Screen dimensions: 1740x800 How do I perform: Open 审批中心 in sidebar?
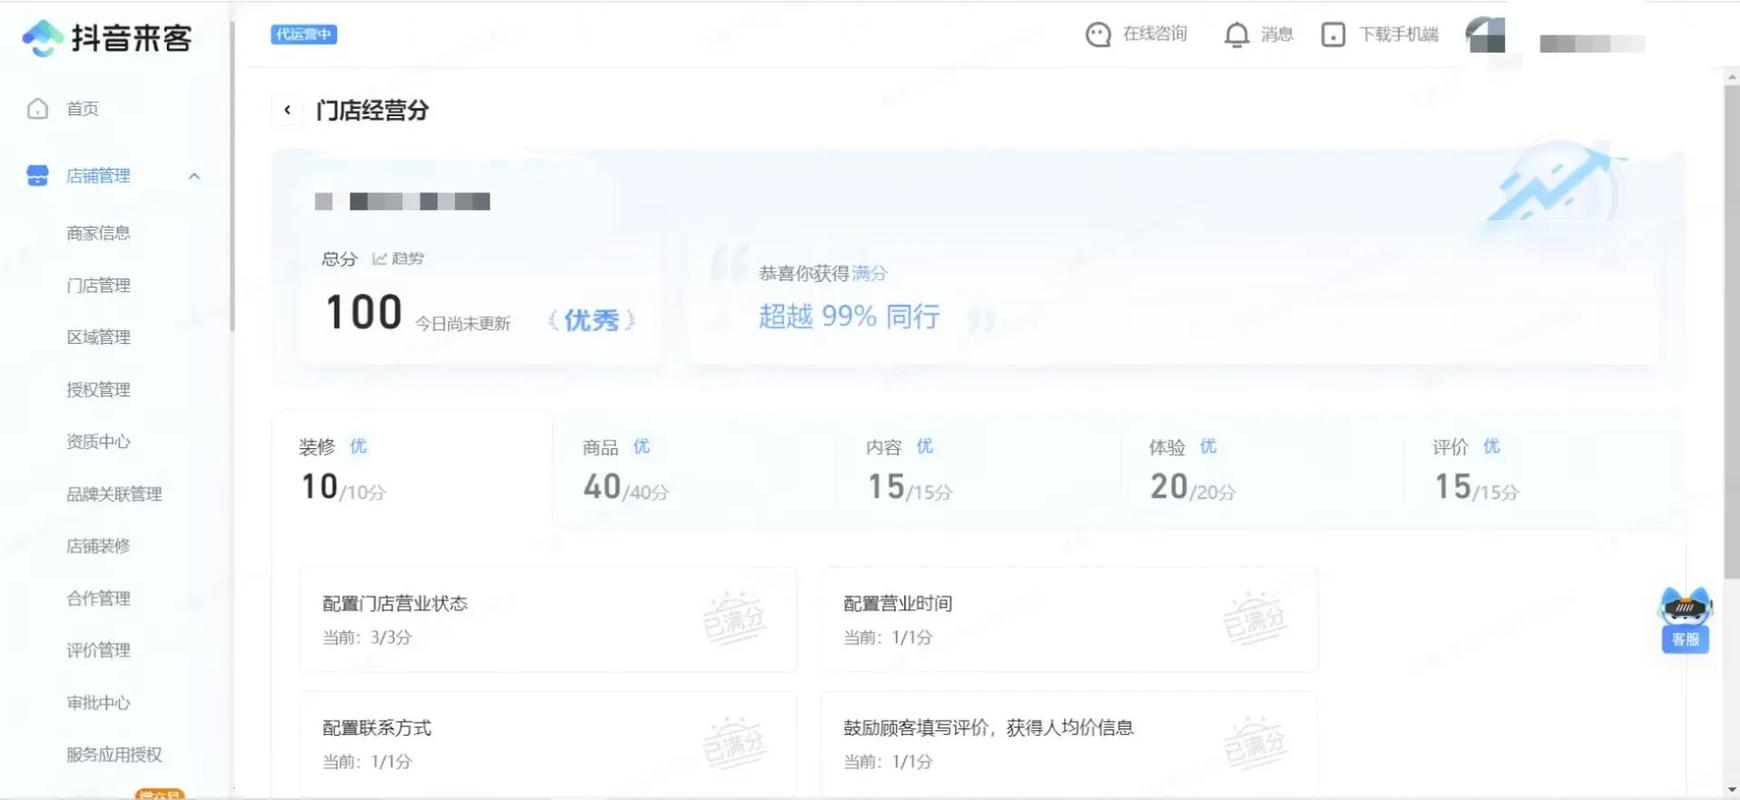click(x=98, y=702)
